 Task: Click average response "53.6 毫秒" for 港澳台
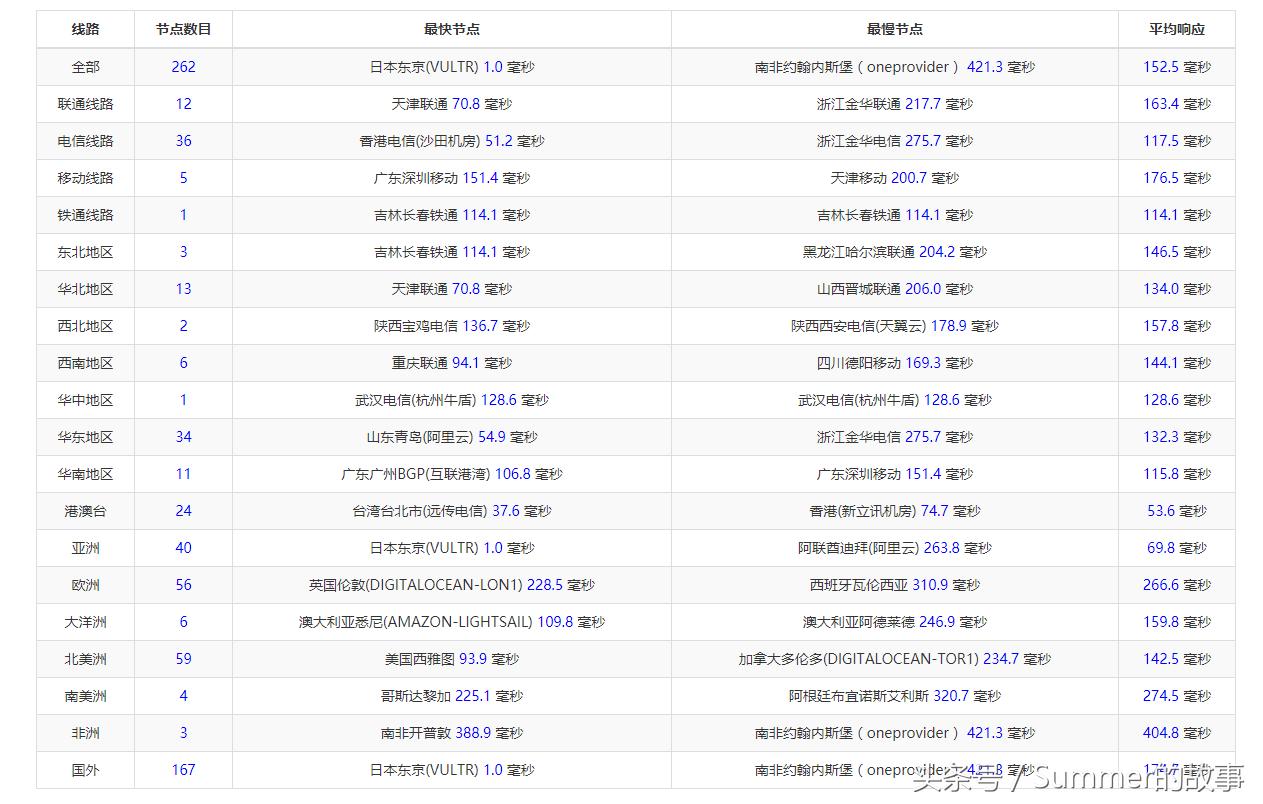(x=1177, y=511)
